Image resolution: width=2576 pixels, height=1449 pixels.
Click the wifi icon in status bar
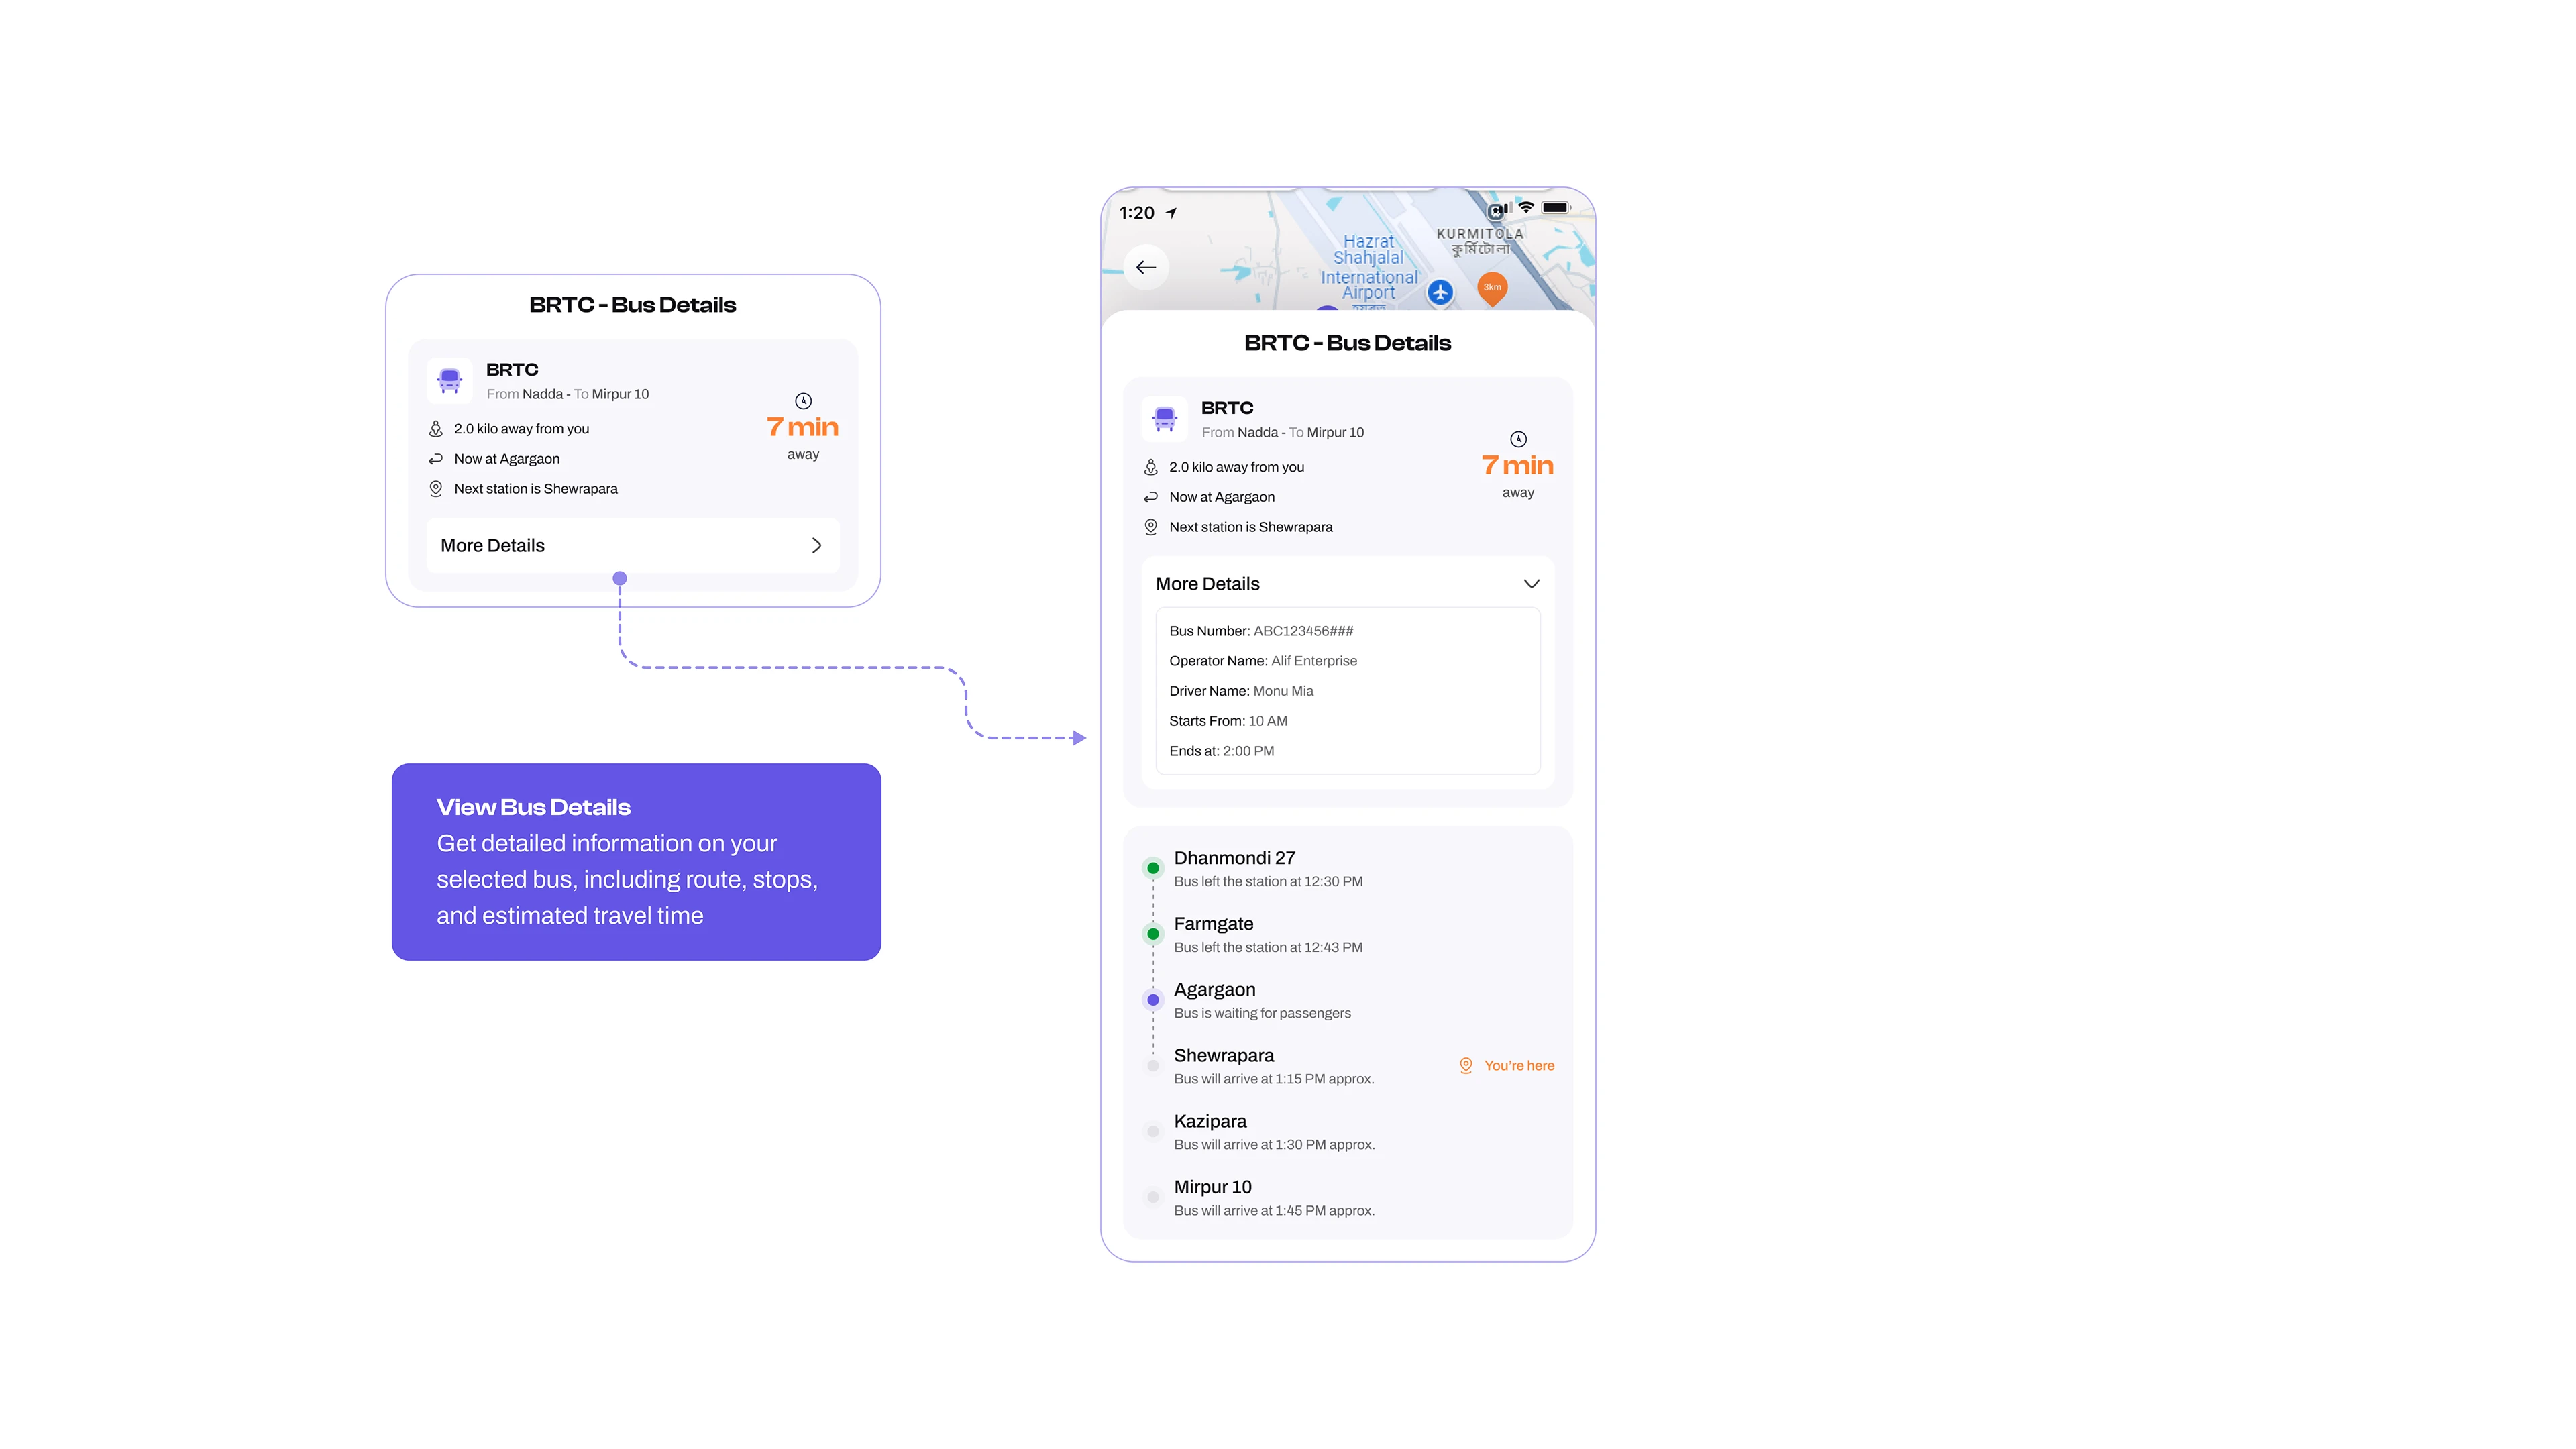[1526, 208]
